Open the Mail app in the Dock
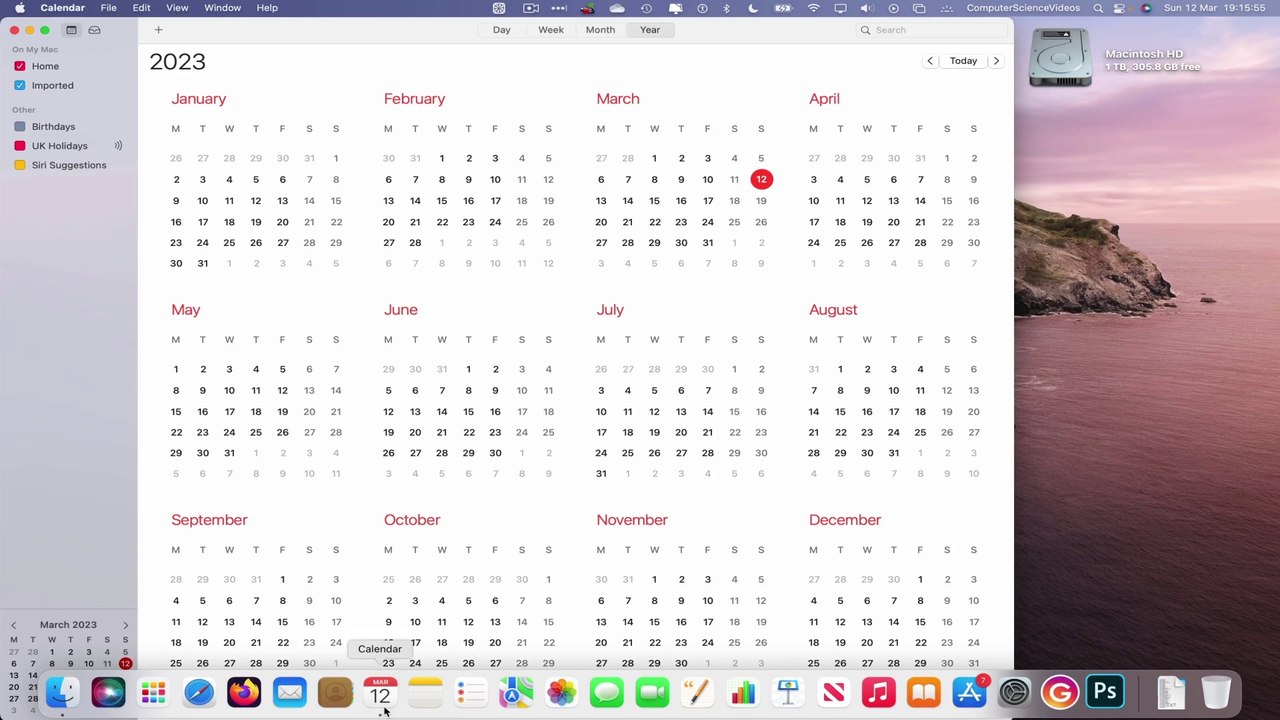 (x=290, y=692)
